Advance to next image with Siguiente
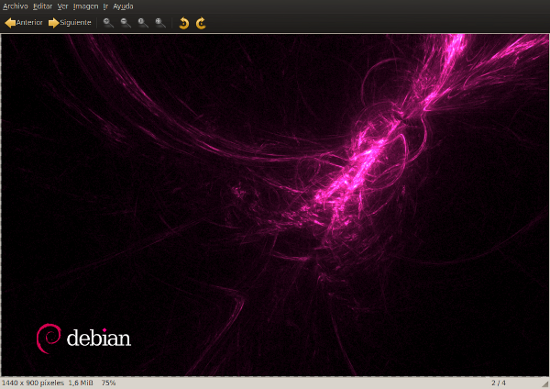550x389 pixels. (70, 23)
